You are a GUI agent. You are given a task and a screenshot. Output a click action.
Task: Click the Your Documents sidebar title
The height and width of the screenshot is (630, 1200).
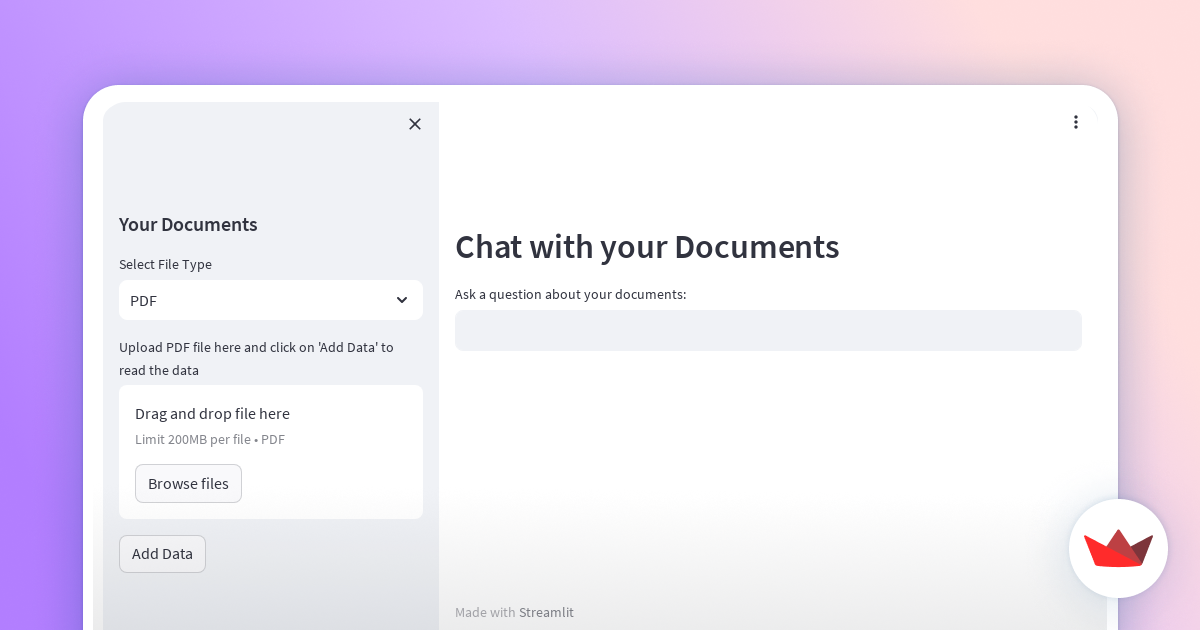(x=188, y=224)
